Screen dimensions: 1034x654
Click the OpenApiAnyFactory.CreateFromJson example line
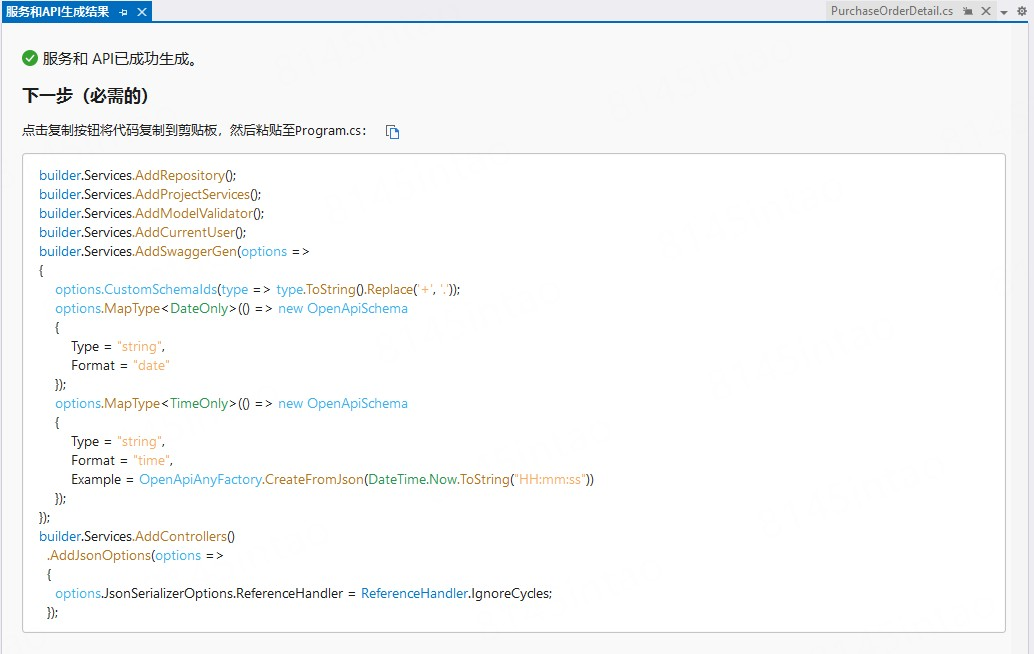pos(332,479)
